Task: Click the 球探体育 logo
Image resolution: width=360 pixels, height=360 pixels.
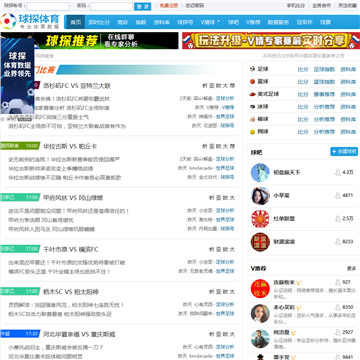Action: [30, 21]
